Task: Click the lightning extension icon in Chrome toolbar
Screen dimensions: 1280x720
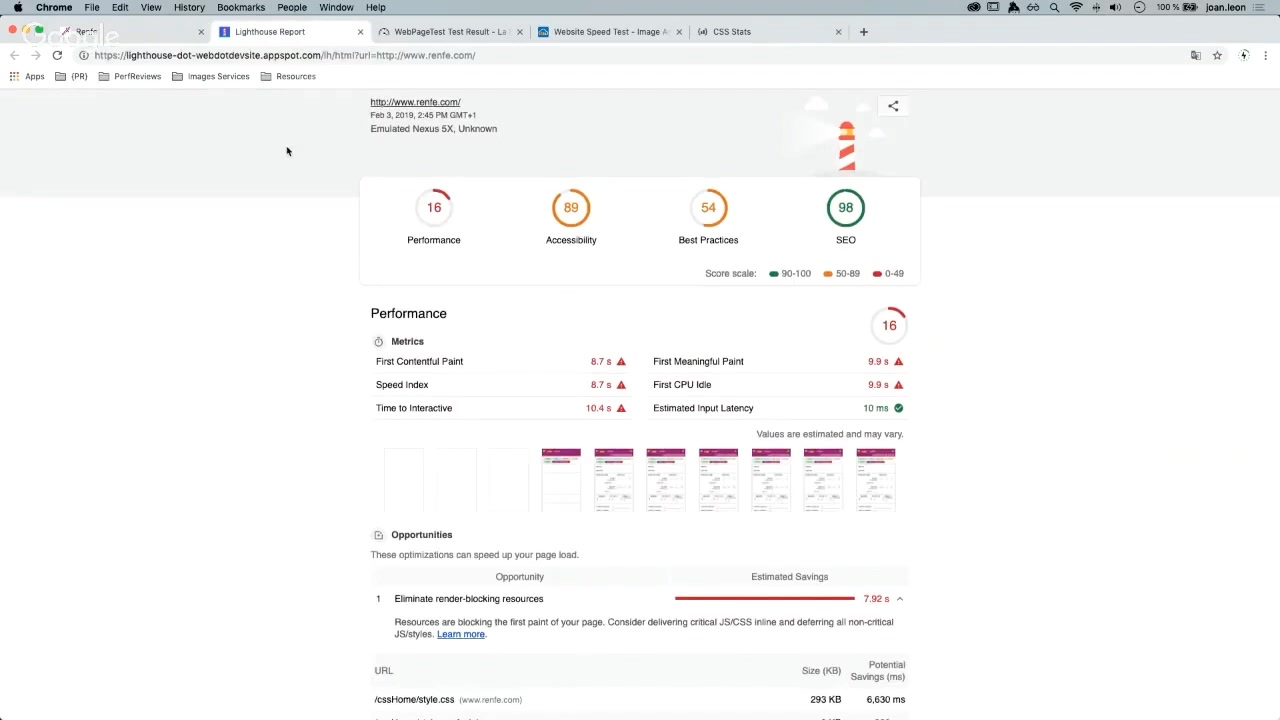Action: coord(1244,55)
